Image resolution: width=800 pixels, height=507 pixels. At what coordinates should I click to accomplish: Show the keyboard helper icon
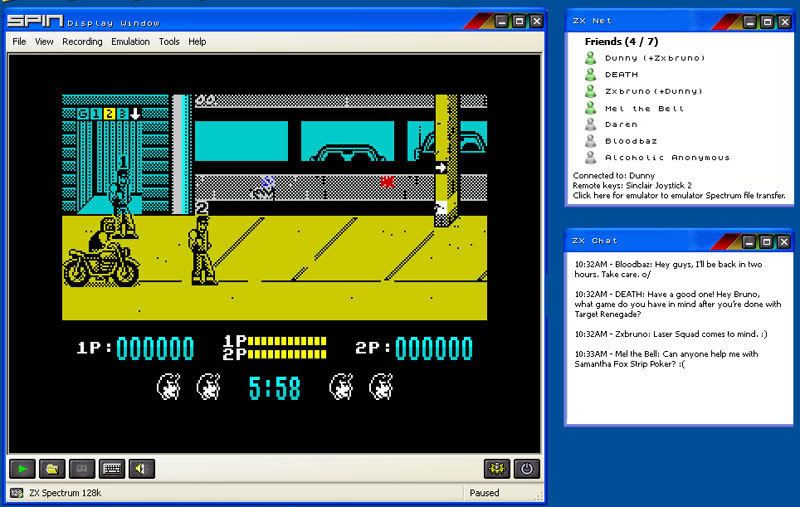[112, 468]
